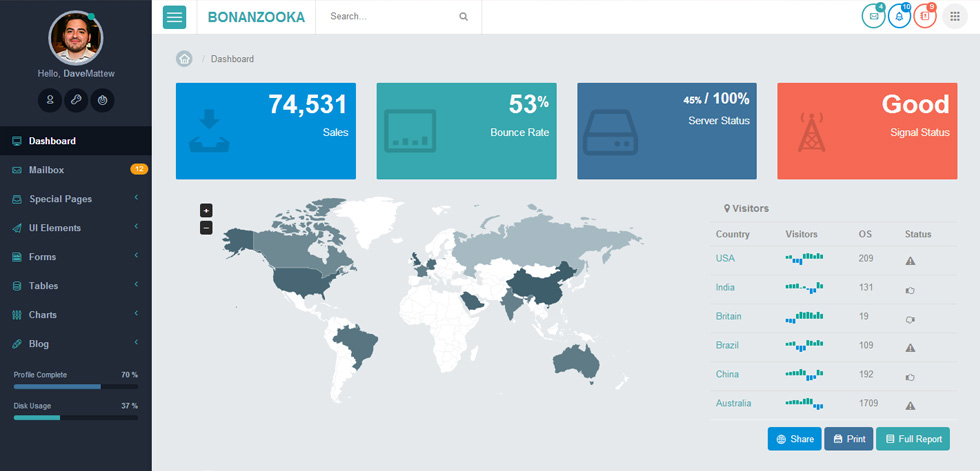The width and height of the screenshot is (980, 471).
Task: Click the Profile Complete progress bar
Action: coord(76,387)
